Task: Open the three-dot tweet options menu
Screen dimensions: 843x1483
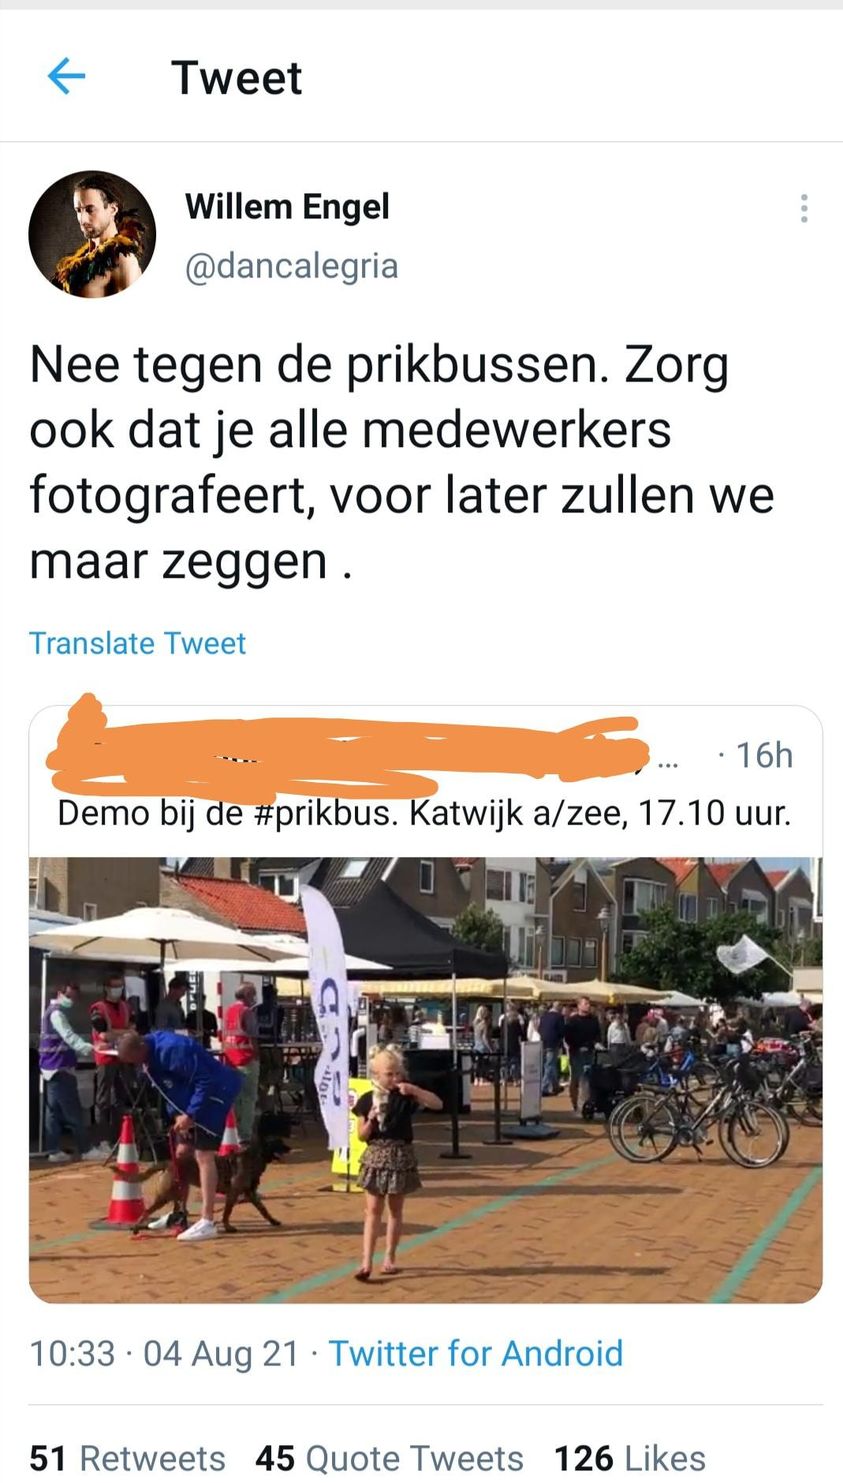Action: pyautogui.click(x=804, y=208)
